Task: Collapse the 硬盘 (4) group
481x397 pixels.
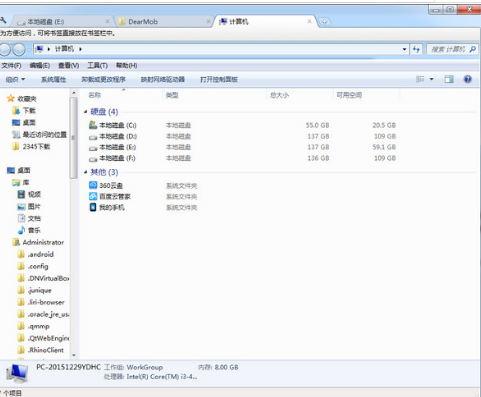Action: [86, 112]
